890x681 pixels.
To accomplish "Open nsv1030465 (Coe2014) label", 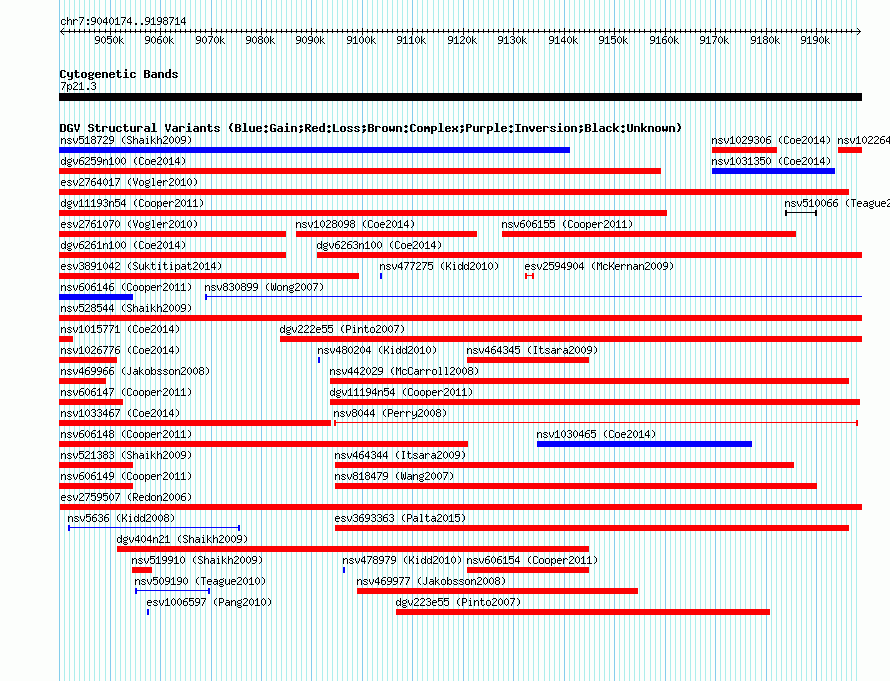I will tap(597, 434).
